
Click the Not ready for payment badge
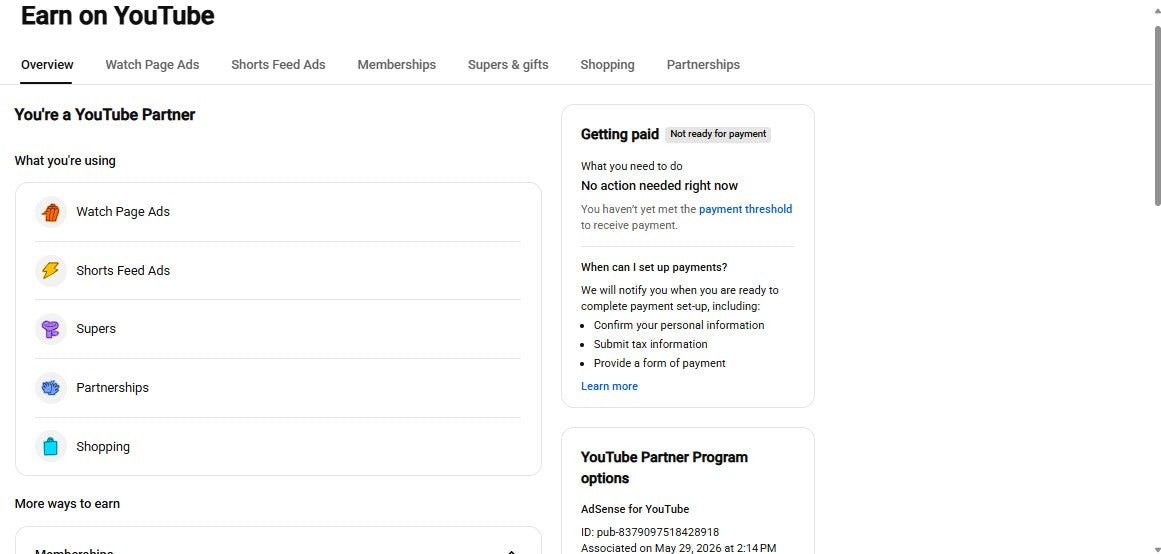(x=717, y=134)
